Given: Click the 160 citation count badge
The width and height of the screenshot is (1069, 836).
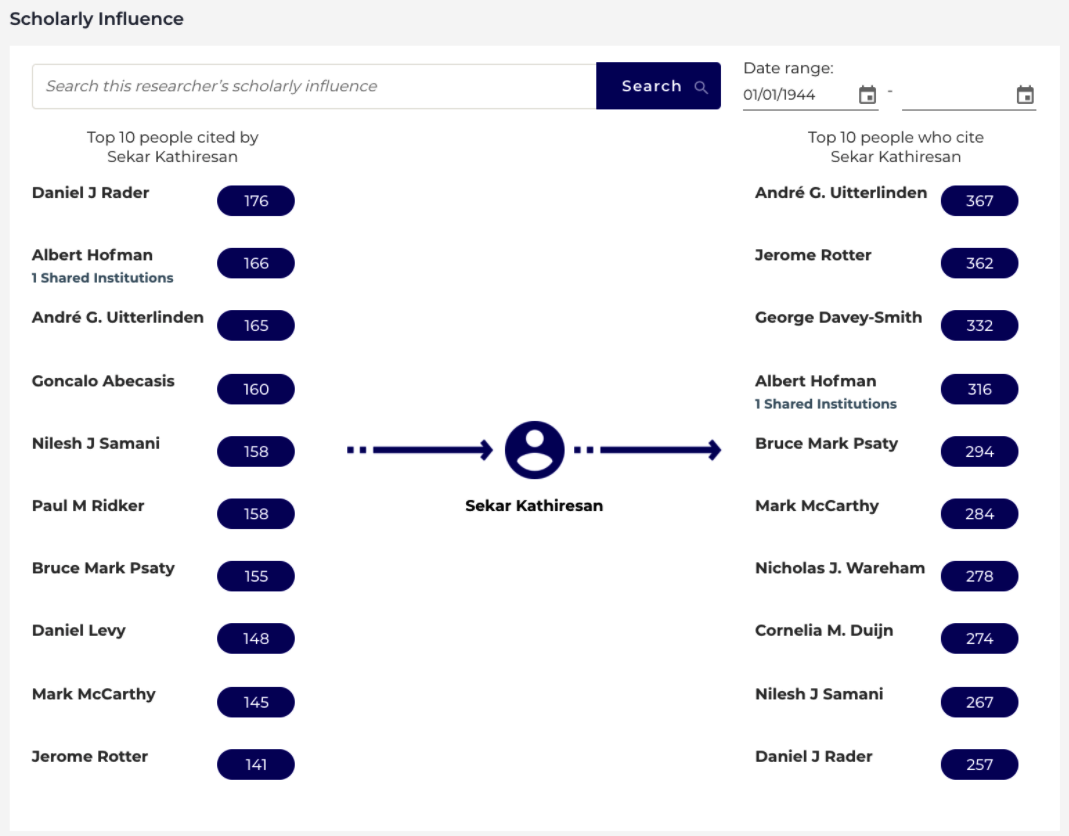Looking at the screenshot, I should coord(256,389).
